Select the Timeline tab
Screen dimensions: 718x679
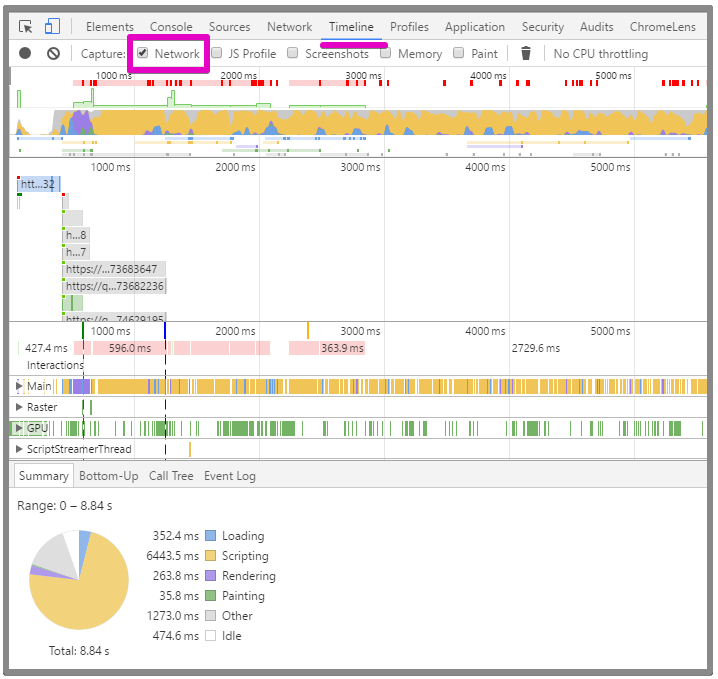[x=351, y=27]
